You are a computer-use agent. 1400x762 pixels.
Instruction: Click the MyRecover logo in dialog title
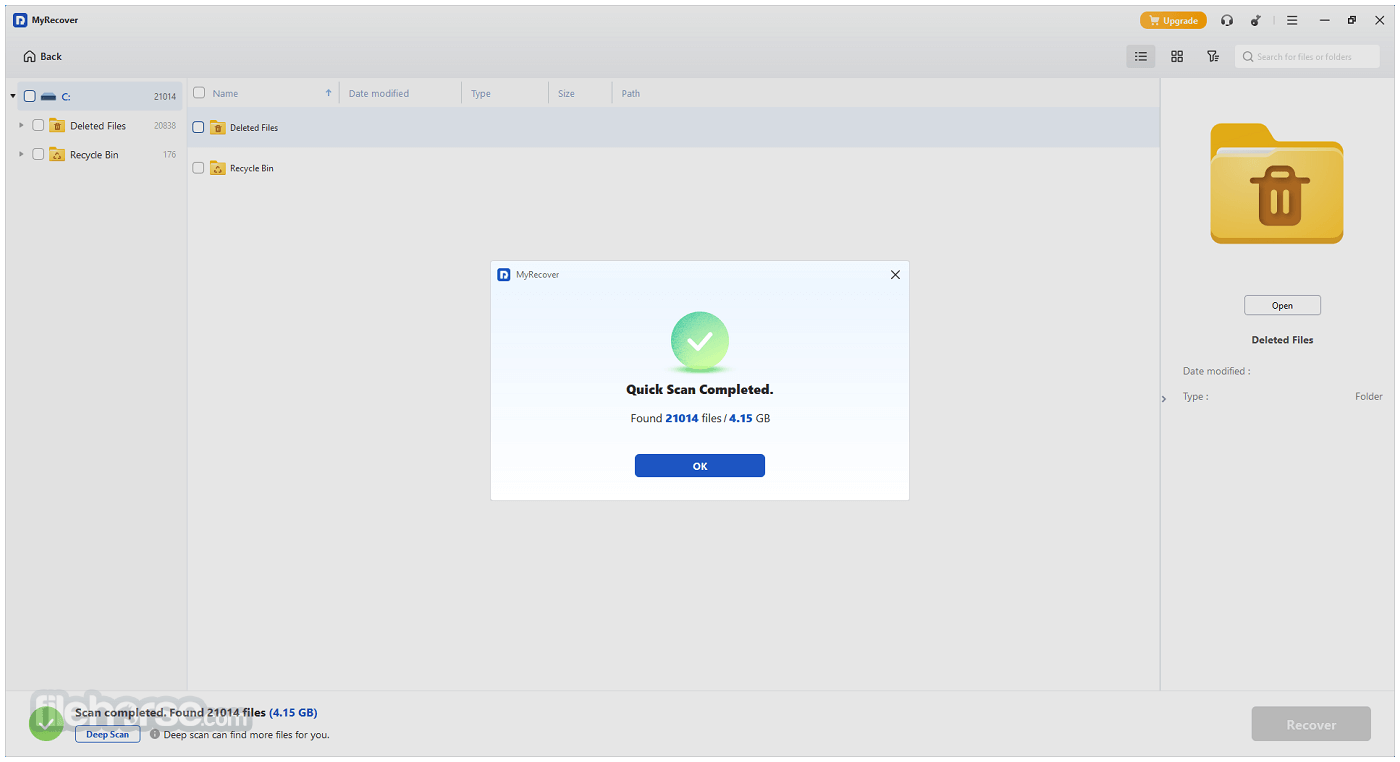tap(504, 274)
